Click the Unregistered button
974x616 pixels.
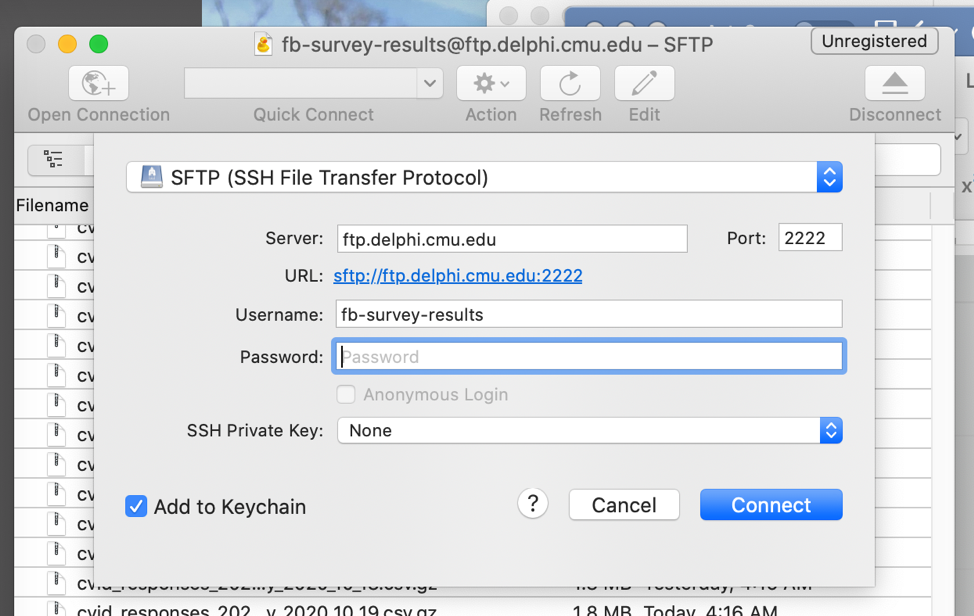(874, 41)
